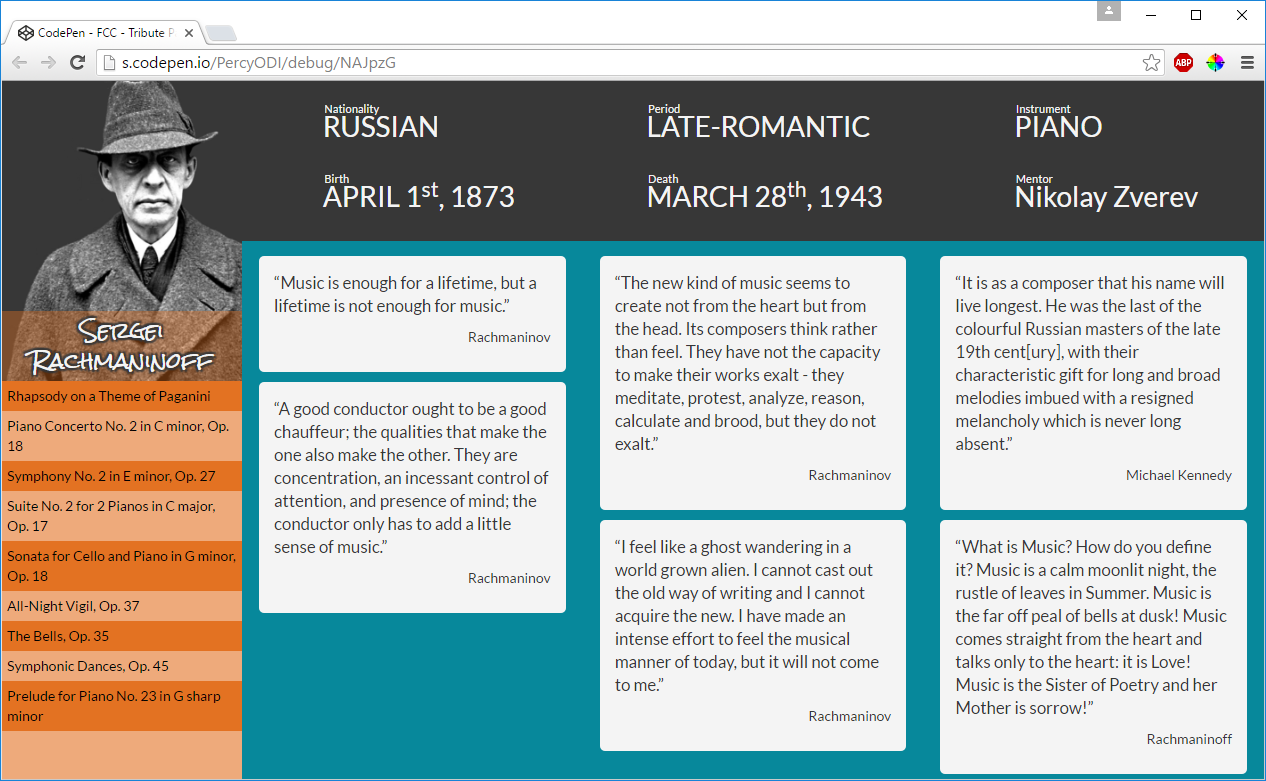1266x781 pixels.
Task: Close the CodePen FCC Tribute tab
Action: (189, 33)
